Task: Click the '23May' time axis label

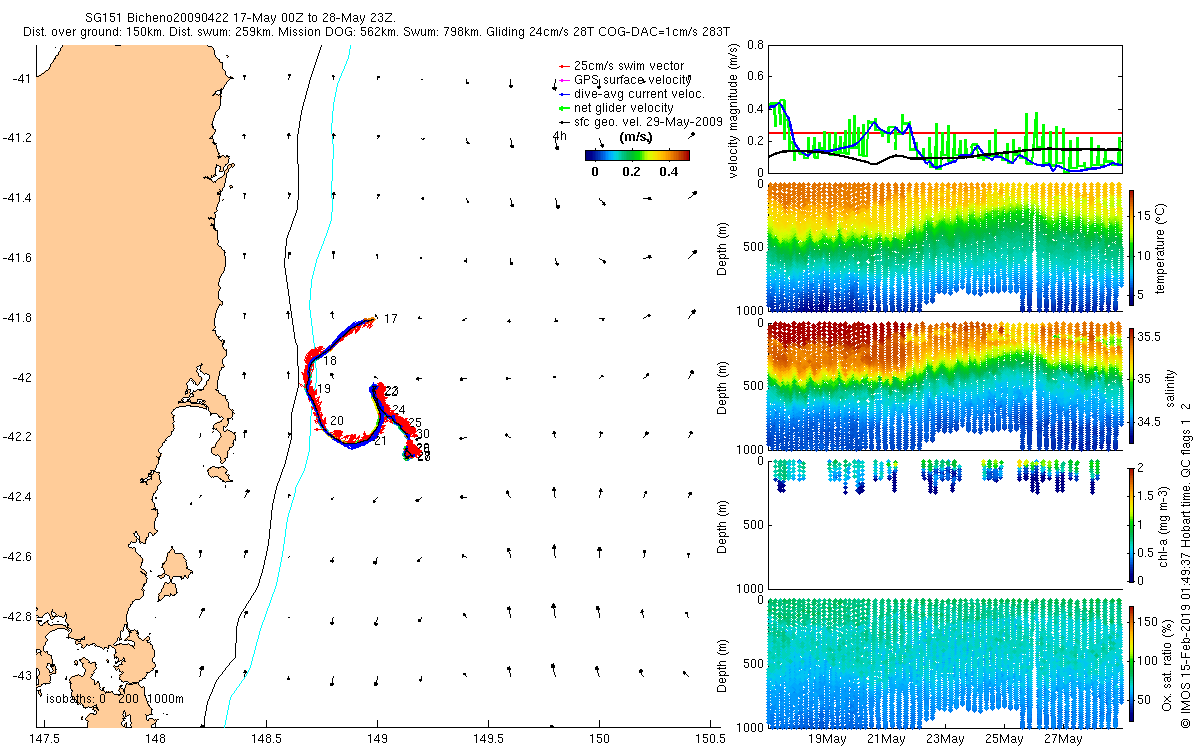Action: tap(945, 740)
